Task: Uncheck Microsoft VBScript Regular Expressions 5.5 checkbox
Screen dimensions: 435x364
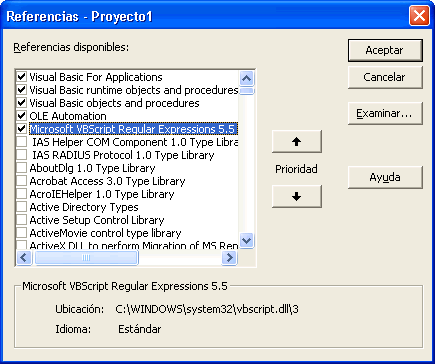Action: click(x=22, y=129)
